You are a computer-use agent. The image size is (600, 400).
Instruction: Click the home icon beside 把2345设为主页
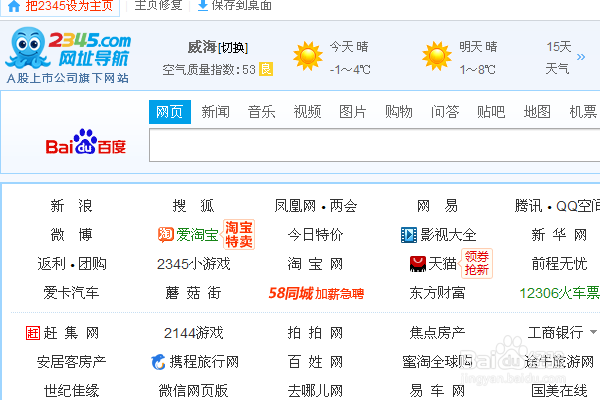point(14,6)
